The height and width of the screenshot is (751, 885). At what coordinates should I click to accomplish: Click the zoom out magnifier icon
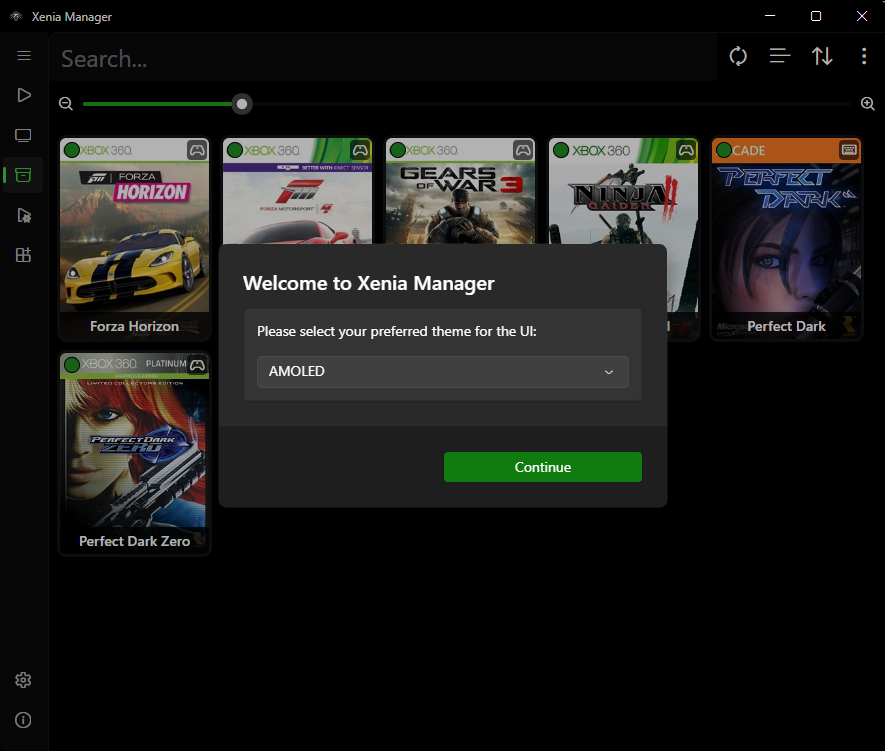click(66, 104)
